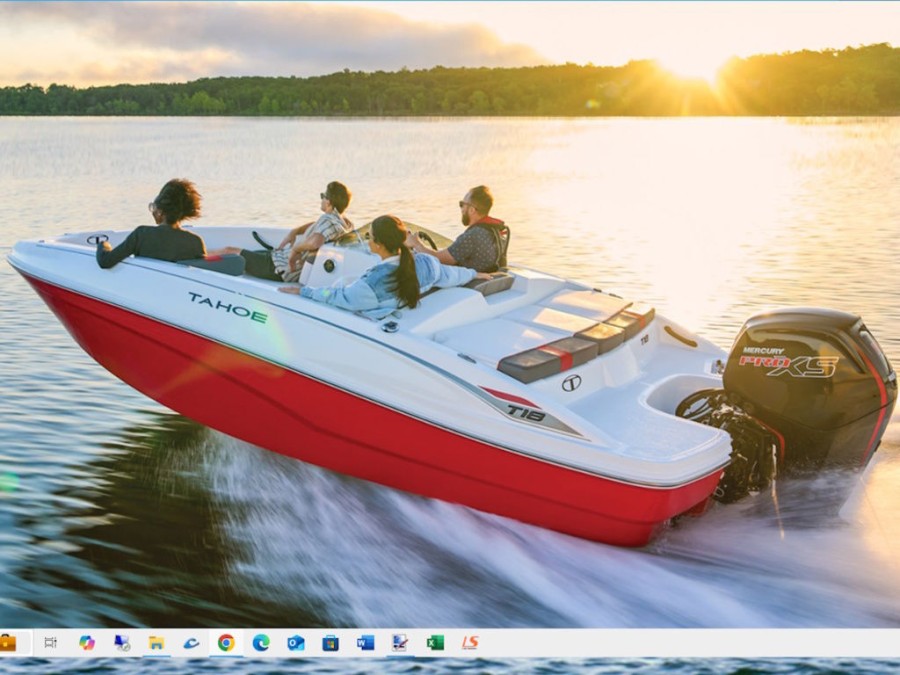The width and height of the screenshot is (900, 675).
Task: Switch to the monitor-with-pen app icon
Action: (400, 643)
